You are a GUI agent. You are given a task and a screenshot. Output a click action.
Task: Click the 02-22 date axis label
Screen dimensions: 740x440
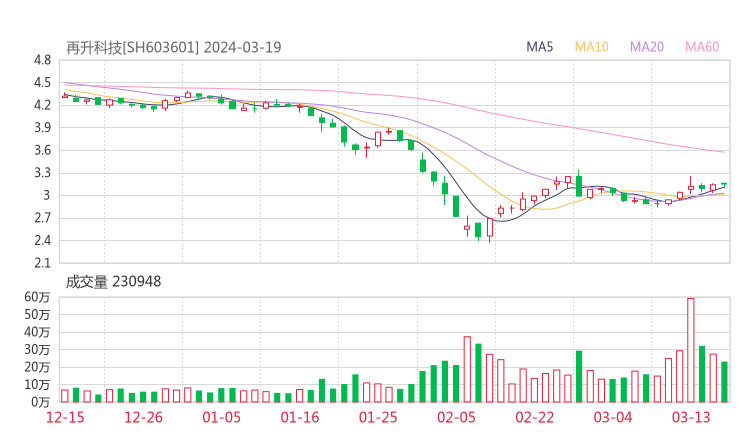click(x=535, y=417)
